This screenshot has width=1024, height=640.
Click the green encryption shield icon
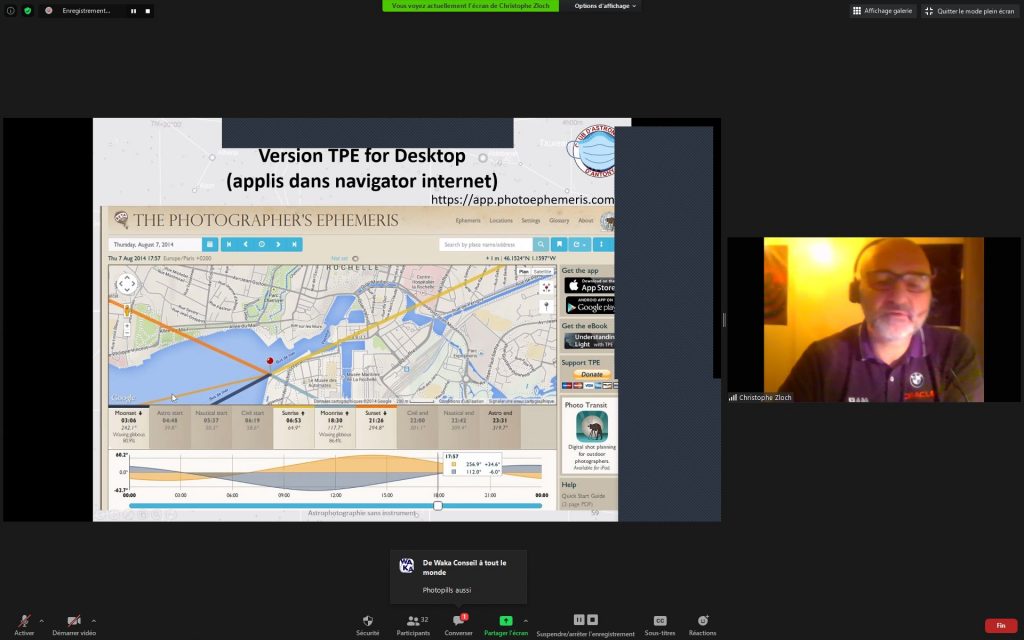[27, 10]
